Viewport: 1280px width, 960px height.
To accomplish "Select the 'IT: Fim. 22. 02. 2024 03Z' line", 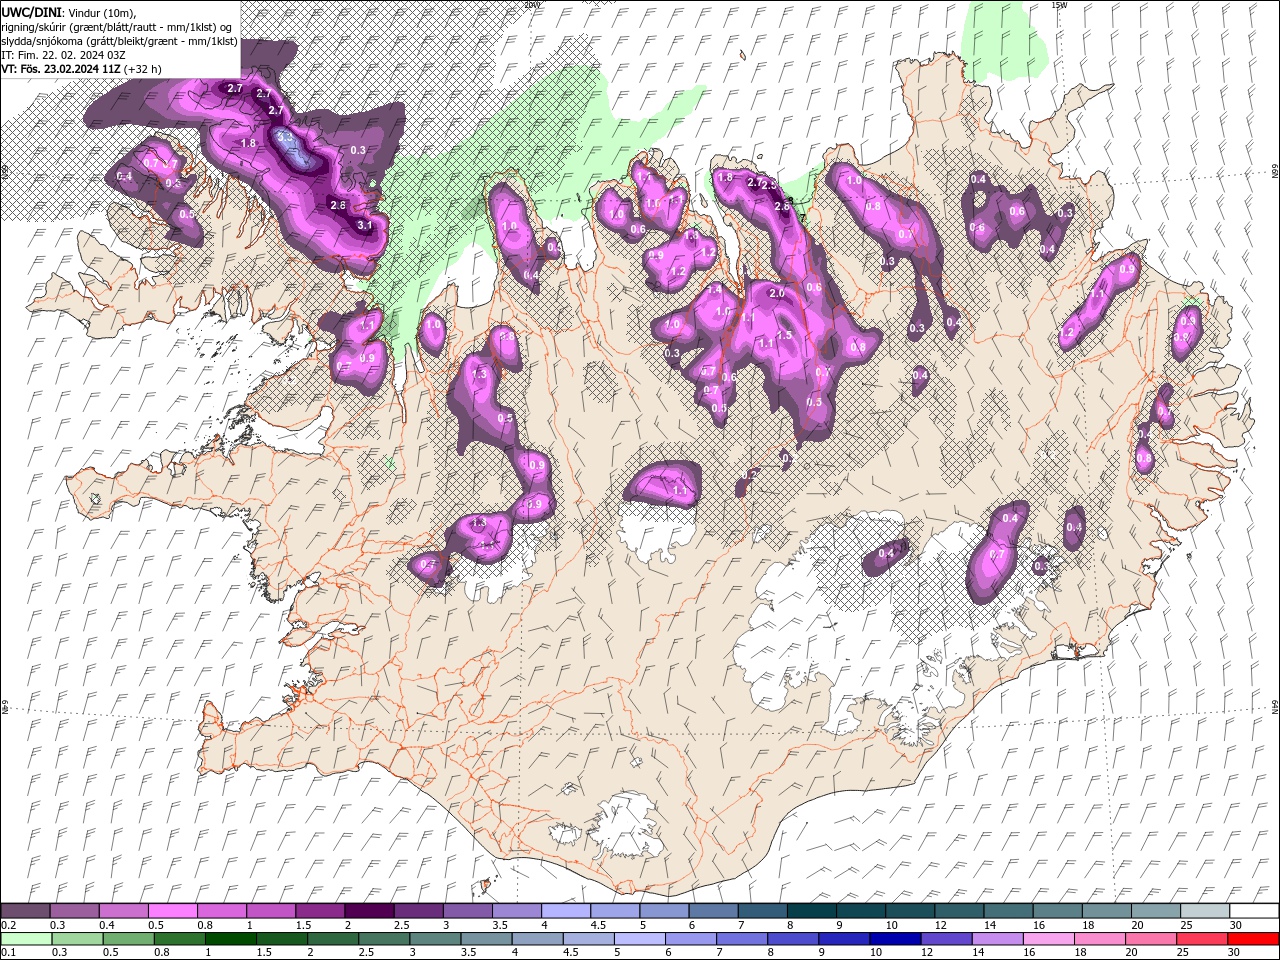I will coord(62,55).
